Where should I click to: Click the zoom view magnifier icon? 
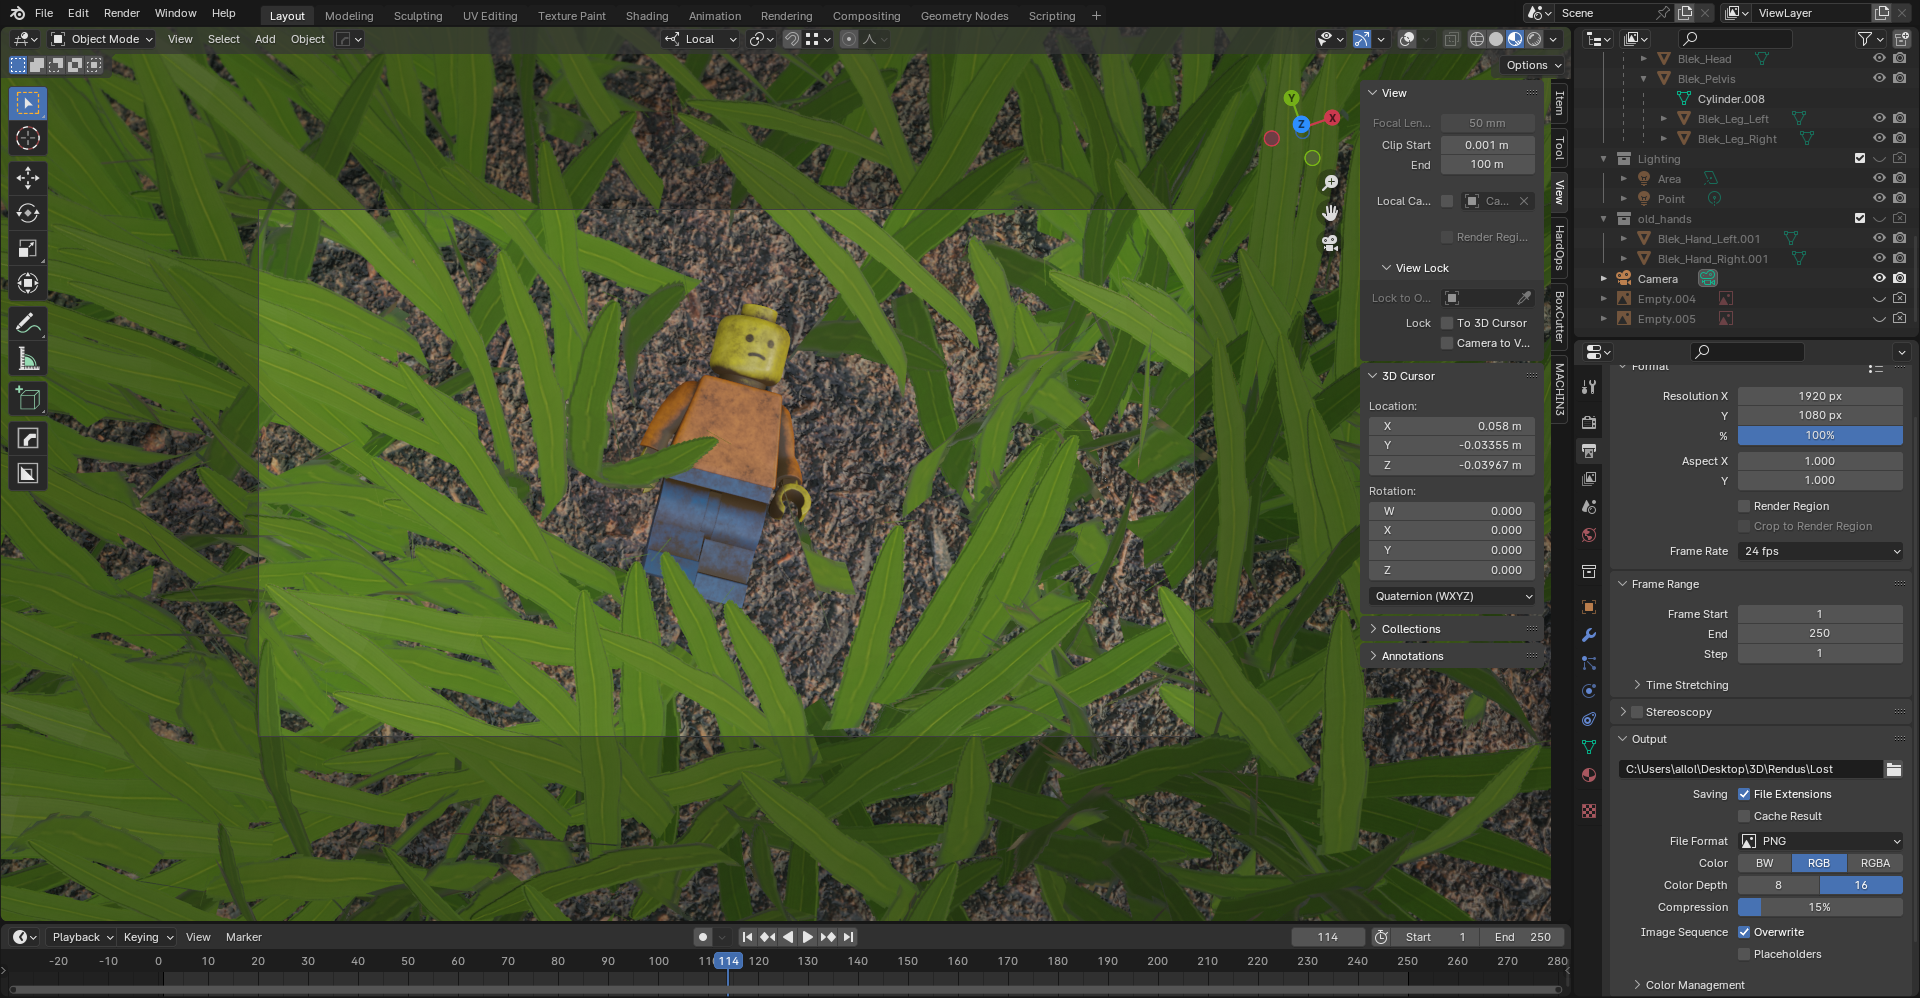(x=1330, y=183)
